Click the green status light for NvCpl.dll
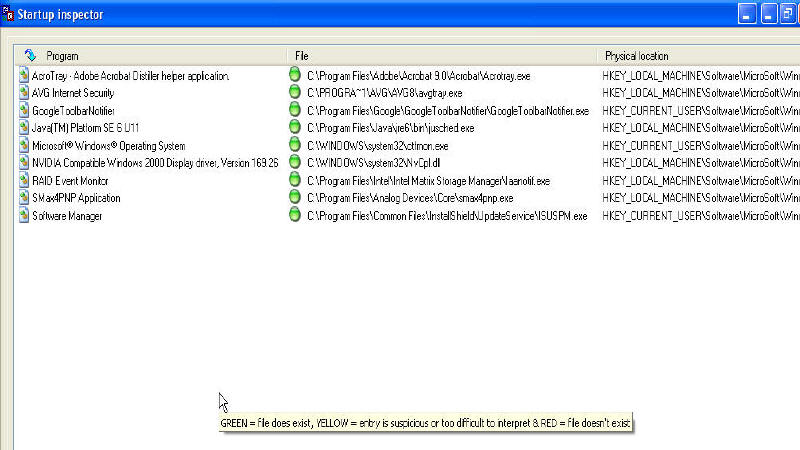Image resolution: width=800 pixels, height=450 pixels. (x=294, y=162)
